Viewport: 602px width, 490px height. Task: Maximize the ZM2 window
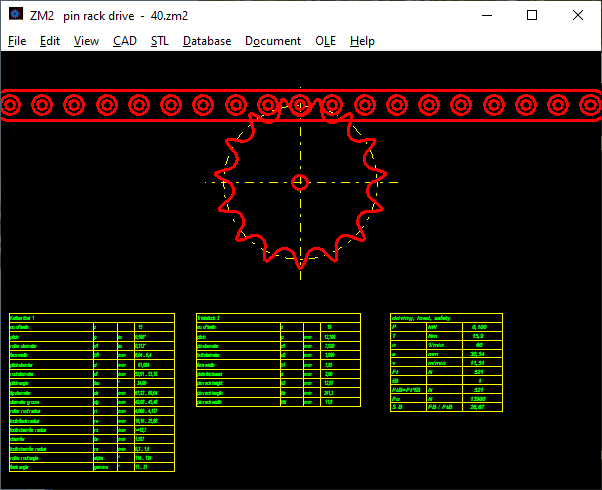(x=532, y=15)
